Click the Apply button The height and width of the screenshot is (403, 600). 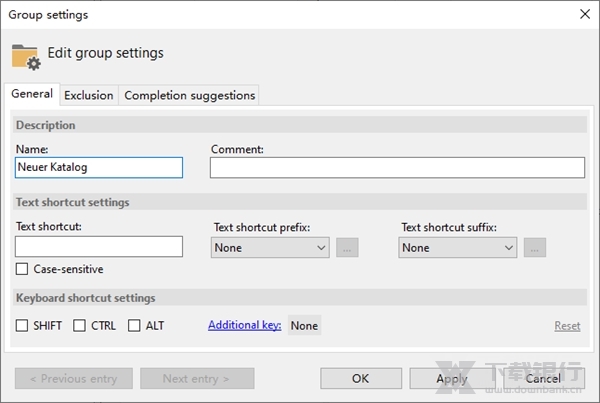pos(451,379)
